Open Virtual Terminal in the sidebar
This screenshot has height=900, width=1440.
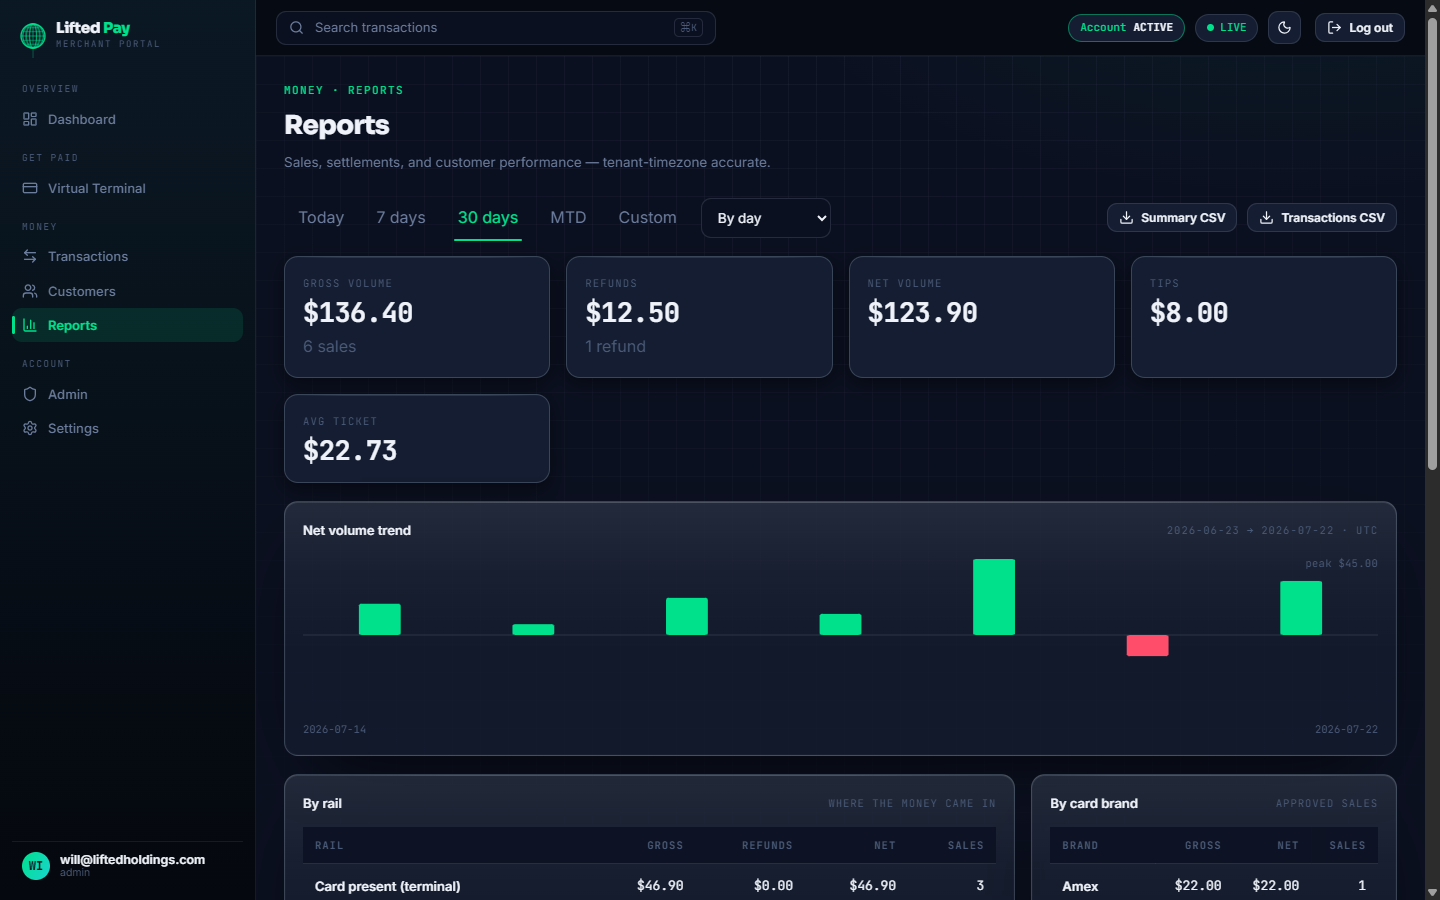tap(127, 188)
